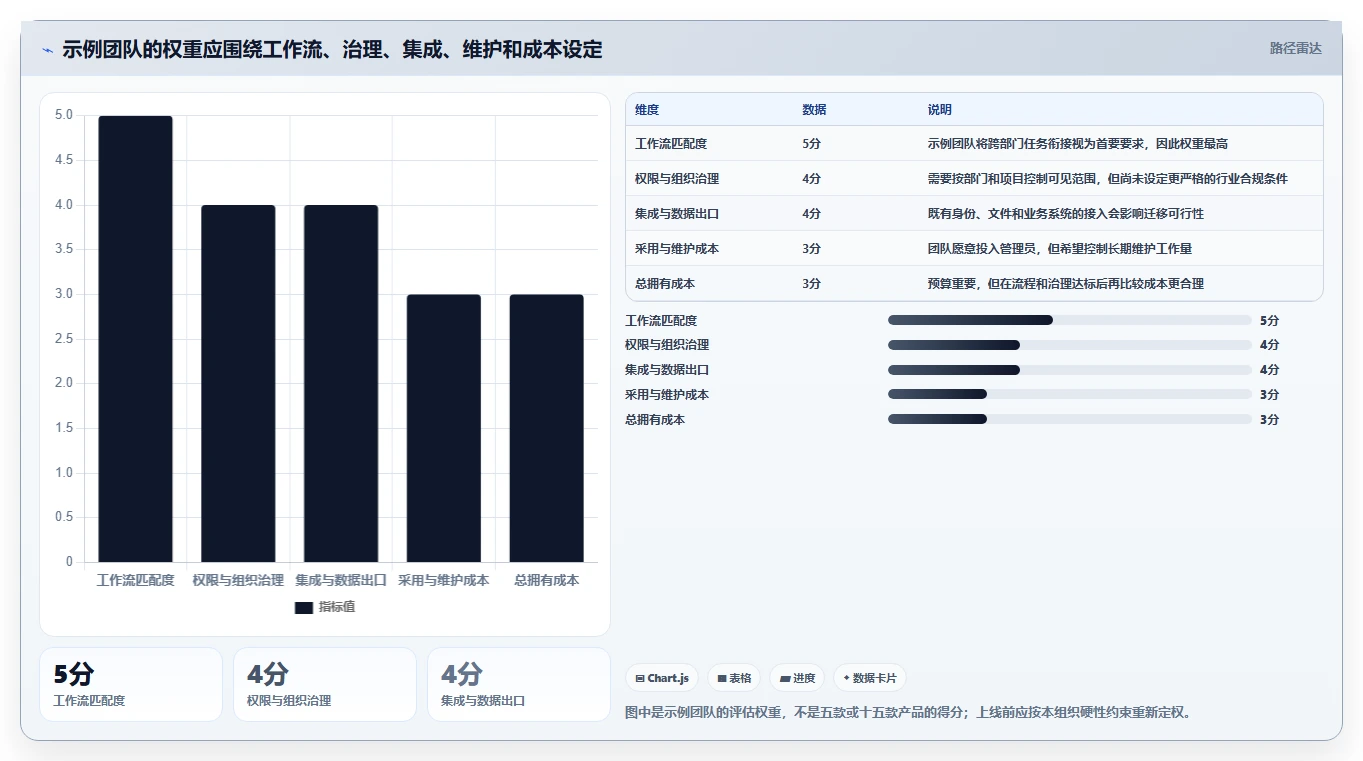
Task: Click the 集成与数据出口 label in the progress list
Action: (667, 370)
